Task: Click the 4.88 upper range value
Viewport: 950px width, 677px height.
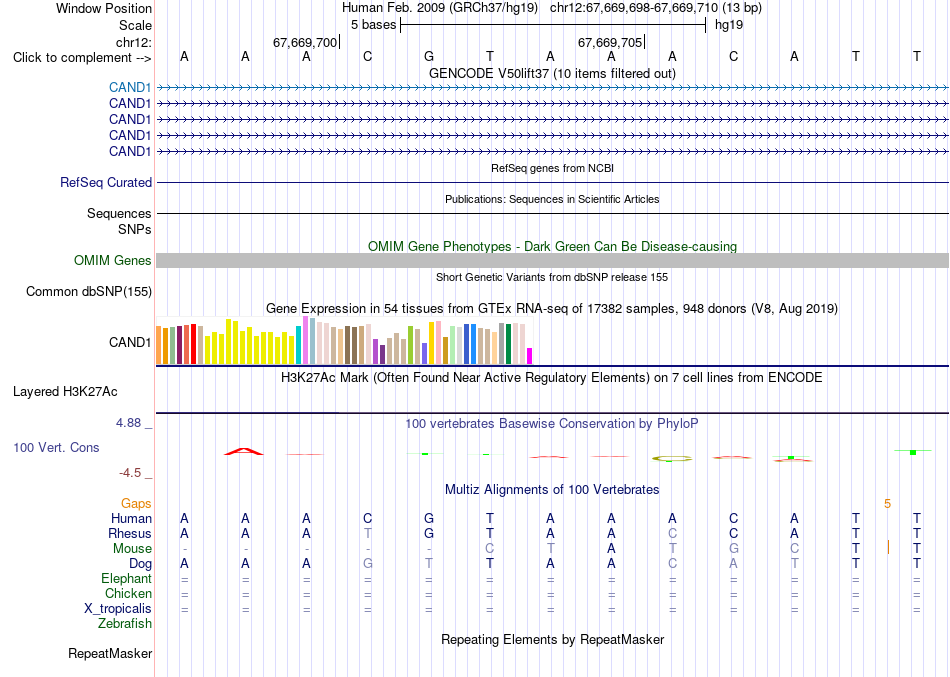Action: point(128,422)
